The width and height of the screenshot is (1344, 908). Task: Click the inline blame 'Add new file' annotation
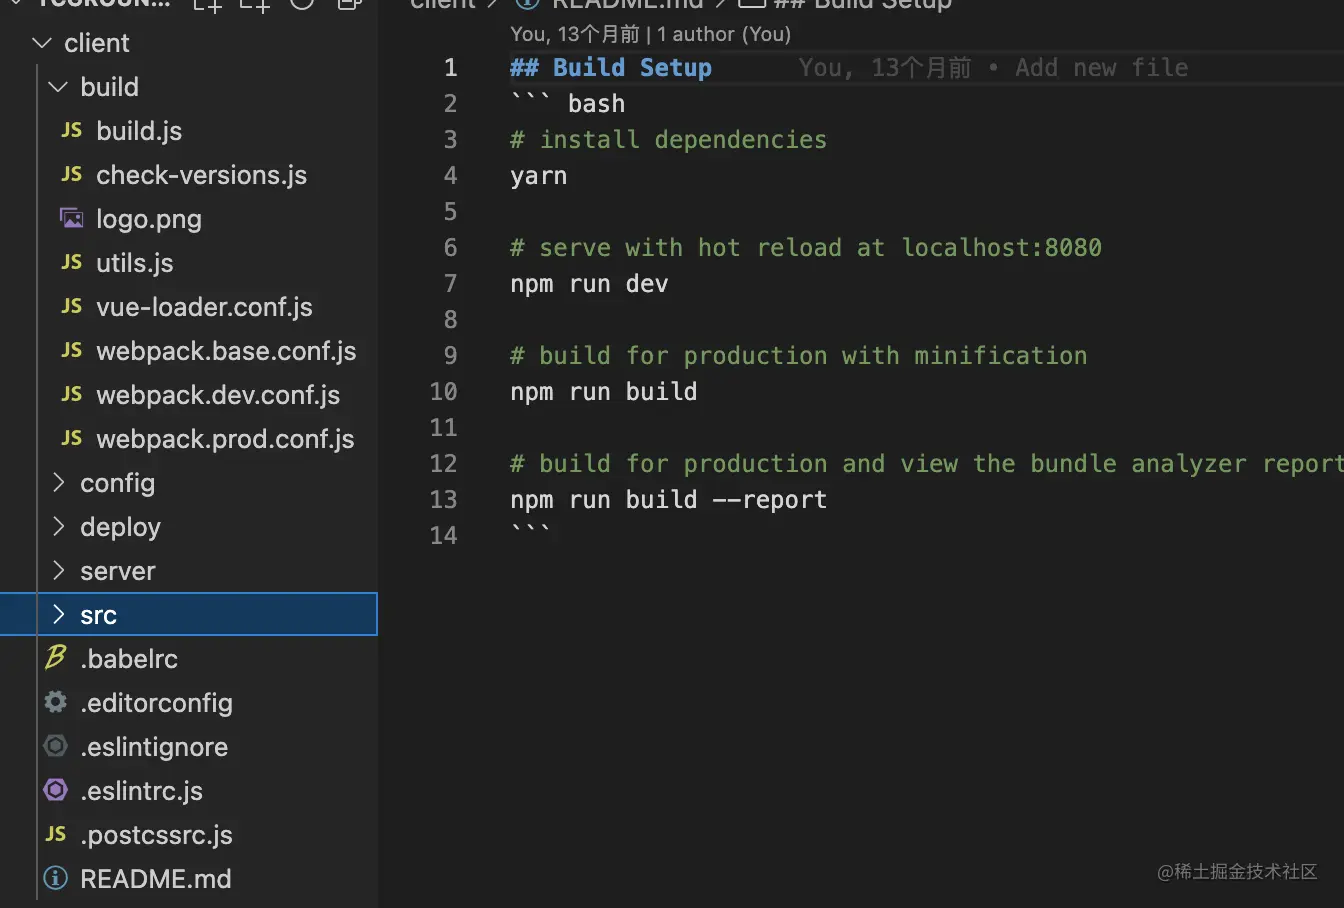[1101, 68]
